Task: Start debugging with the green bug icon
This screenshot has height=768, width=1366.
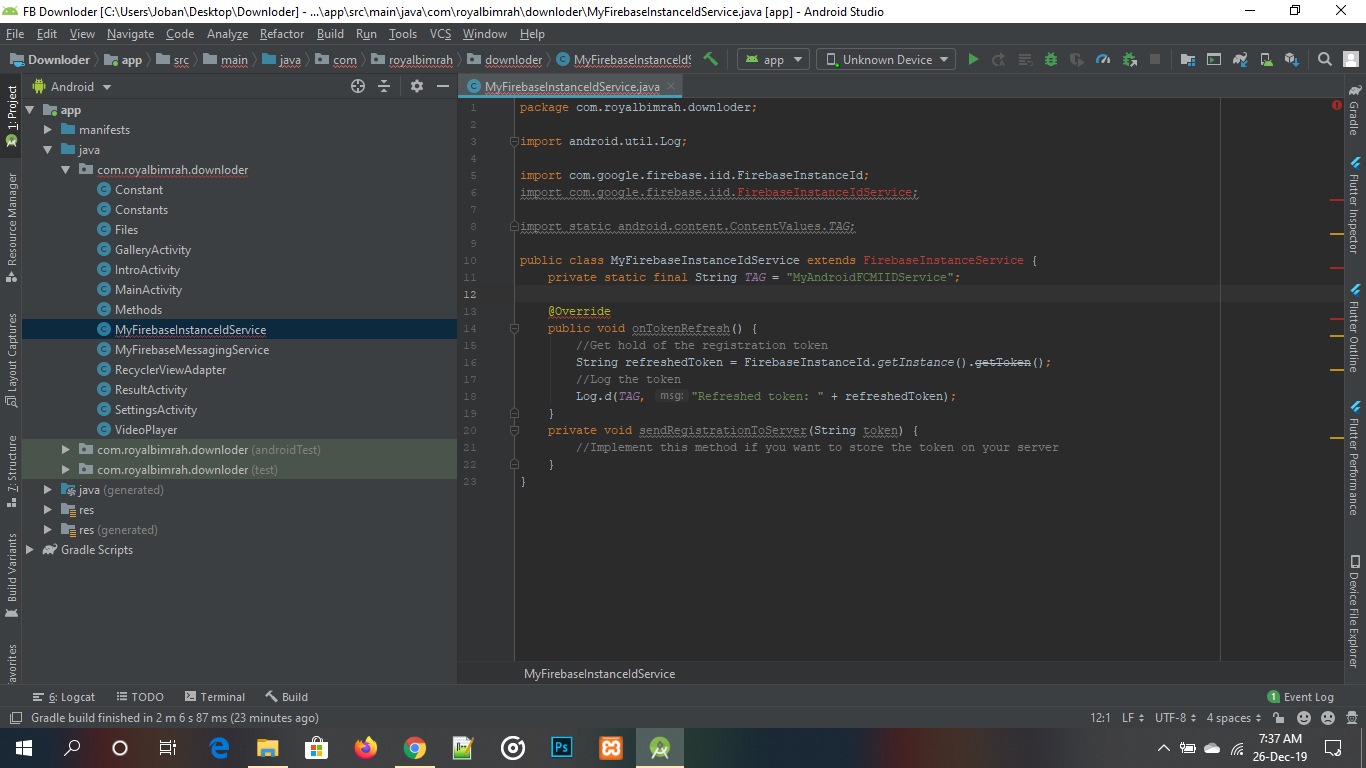Action: pos(1051,59)
